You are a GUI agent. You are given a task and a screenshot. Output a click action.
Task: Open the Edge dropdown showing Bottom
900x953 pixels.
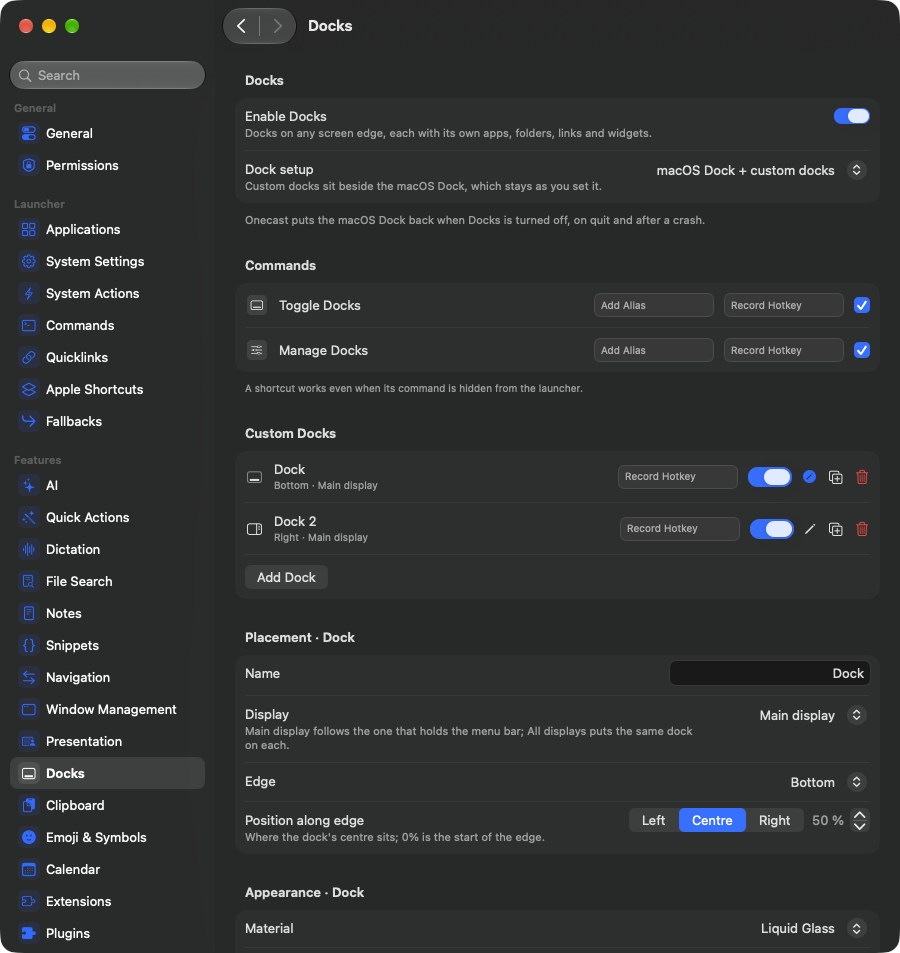click(828, 782)
